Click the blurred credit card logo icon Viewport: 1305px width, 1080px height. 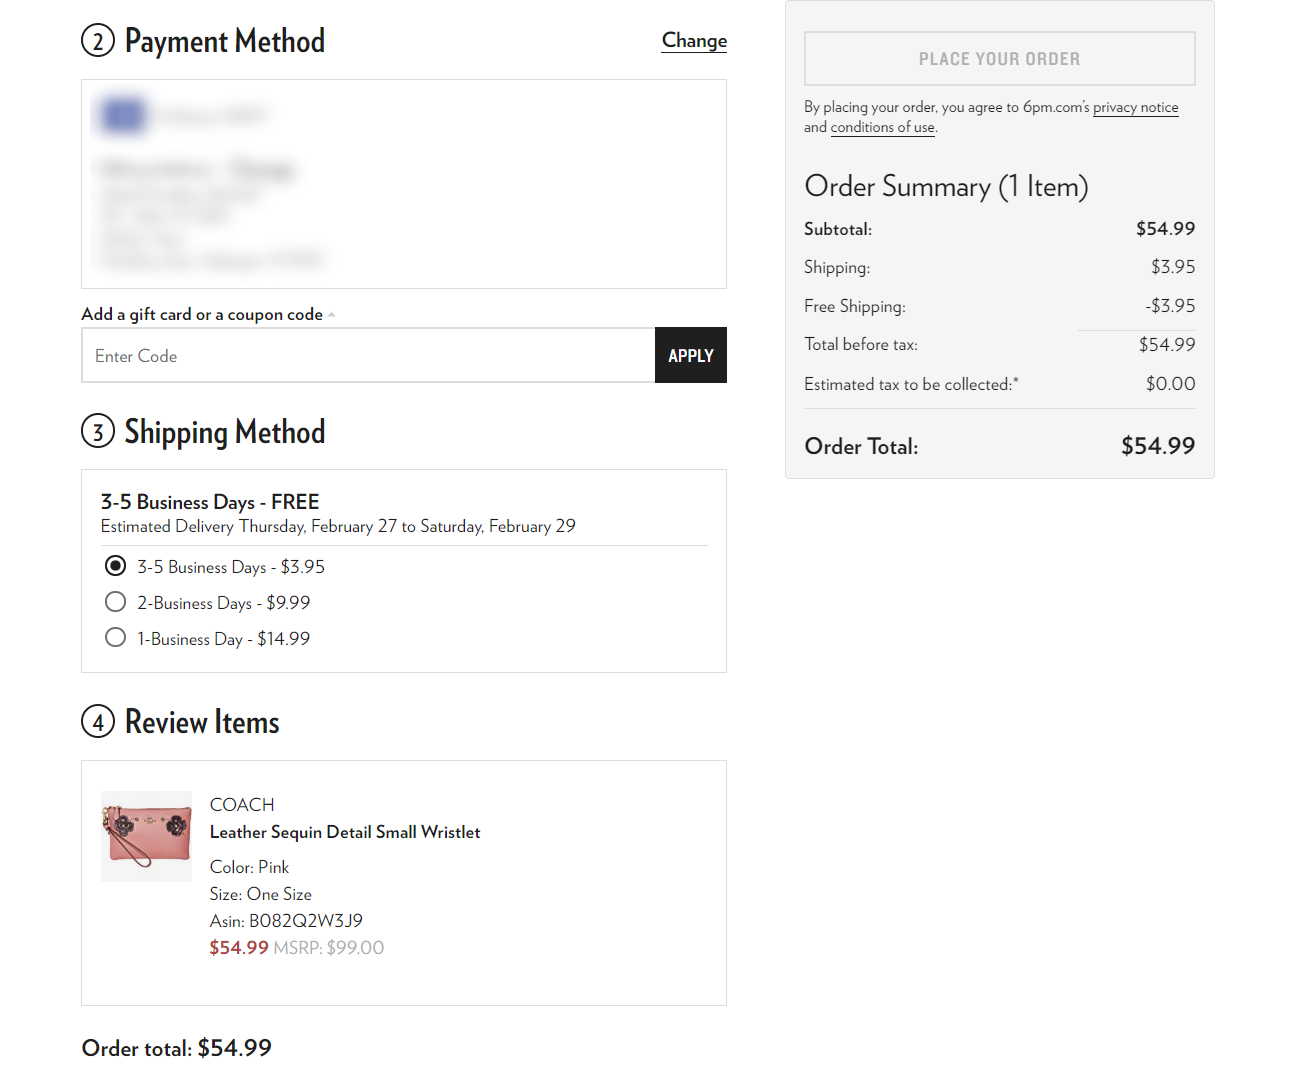(x=123, y=116)
